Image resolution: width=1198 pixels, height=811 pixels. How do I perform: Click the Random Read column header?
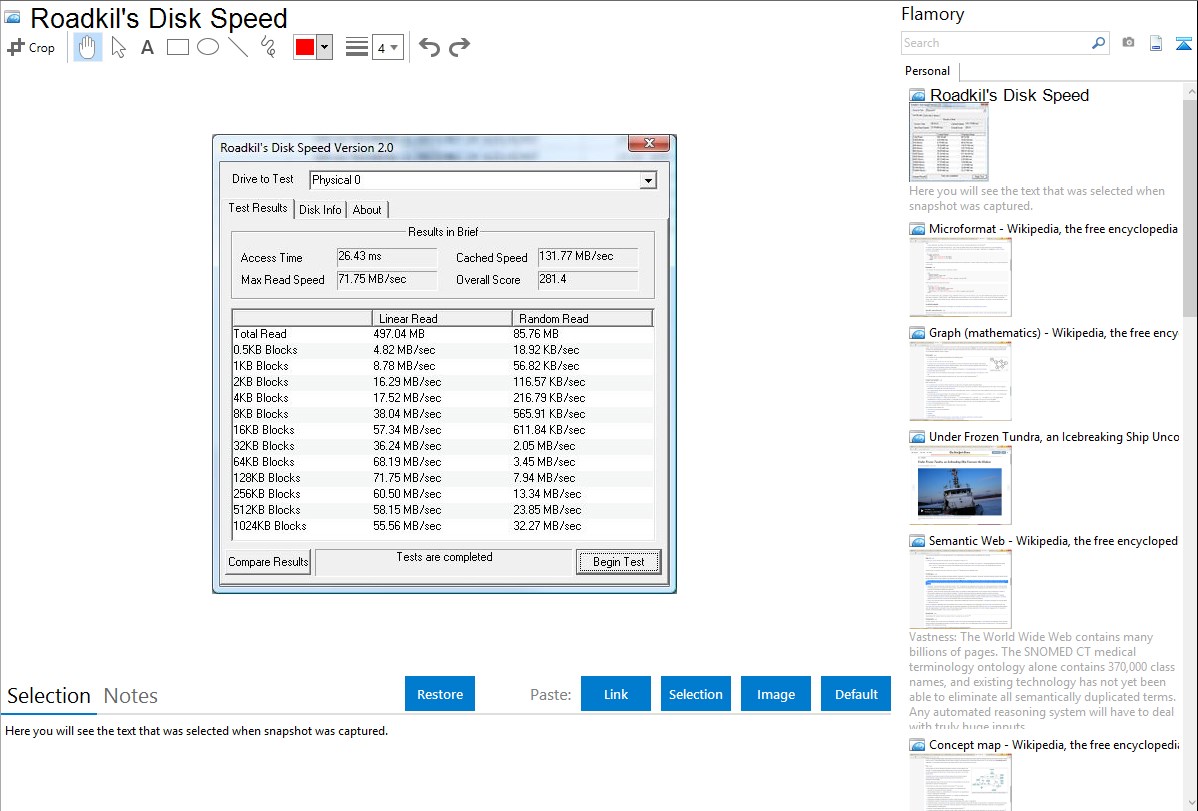point(582,318)
